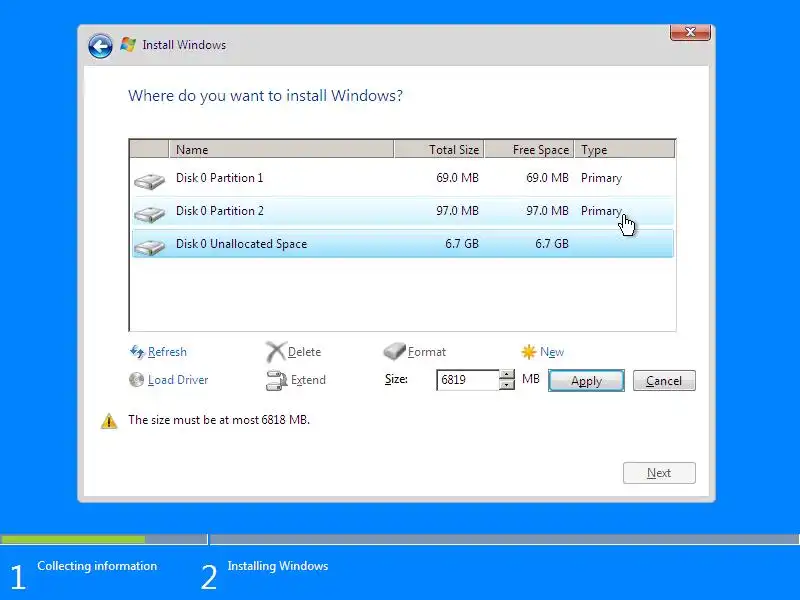Close the Install Windows dialog

pos(690,32)
